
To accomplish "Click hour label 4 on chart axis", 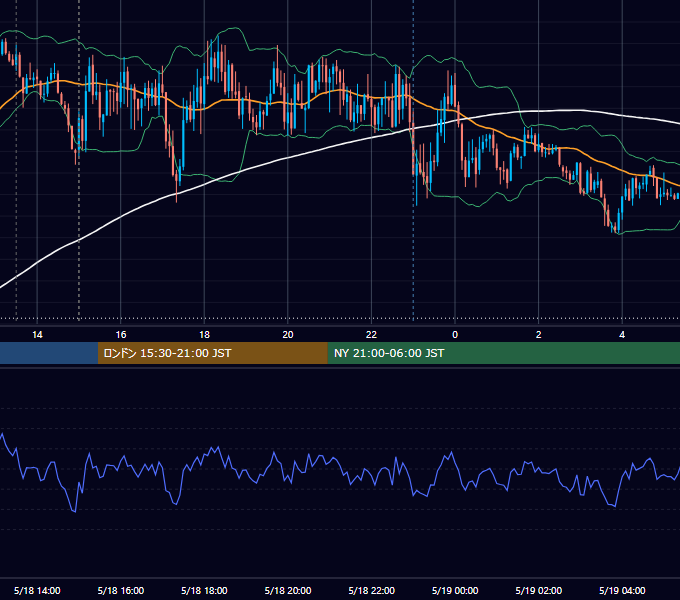I will (x=622, y=335).
